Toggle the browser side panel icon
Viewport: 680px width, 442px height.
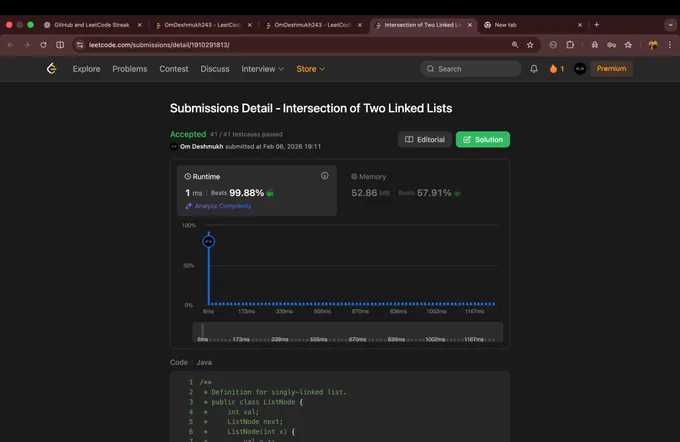pos(60,45)
